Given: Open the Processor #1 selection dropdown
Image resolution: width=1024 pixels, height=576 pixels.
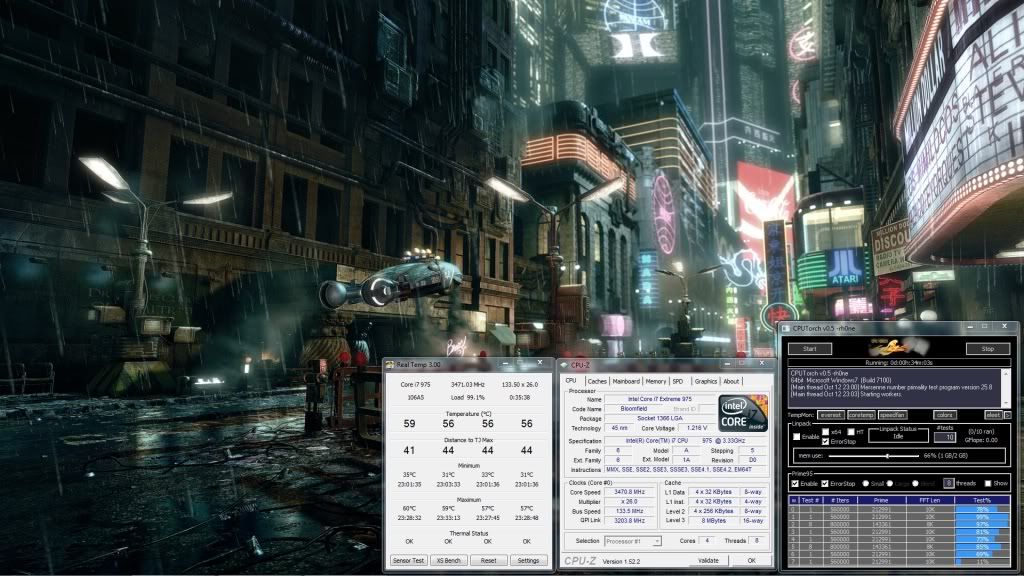Looking at the screenshot, I should pyautogui.click(x=632, y=541).
